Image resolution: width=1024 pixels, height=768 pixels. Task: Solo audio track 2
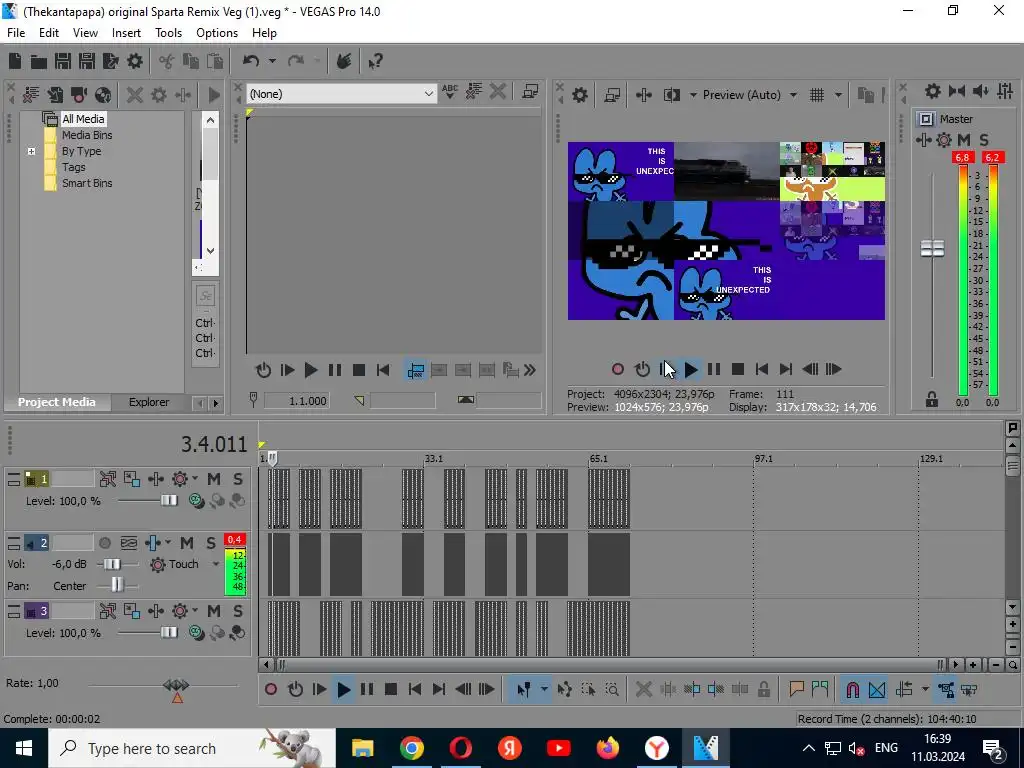(x=211, y=543)
